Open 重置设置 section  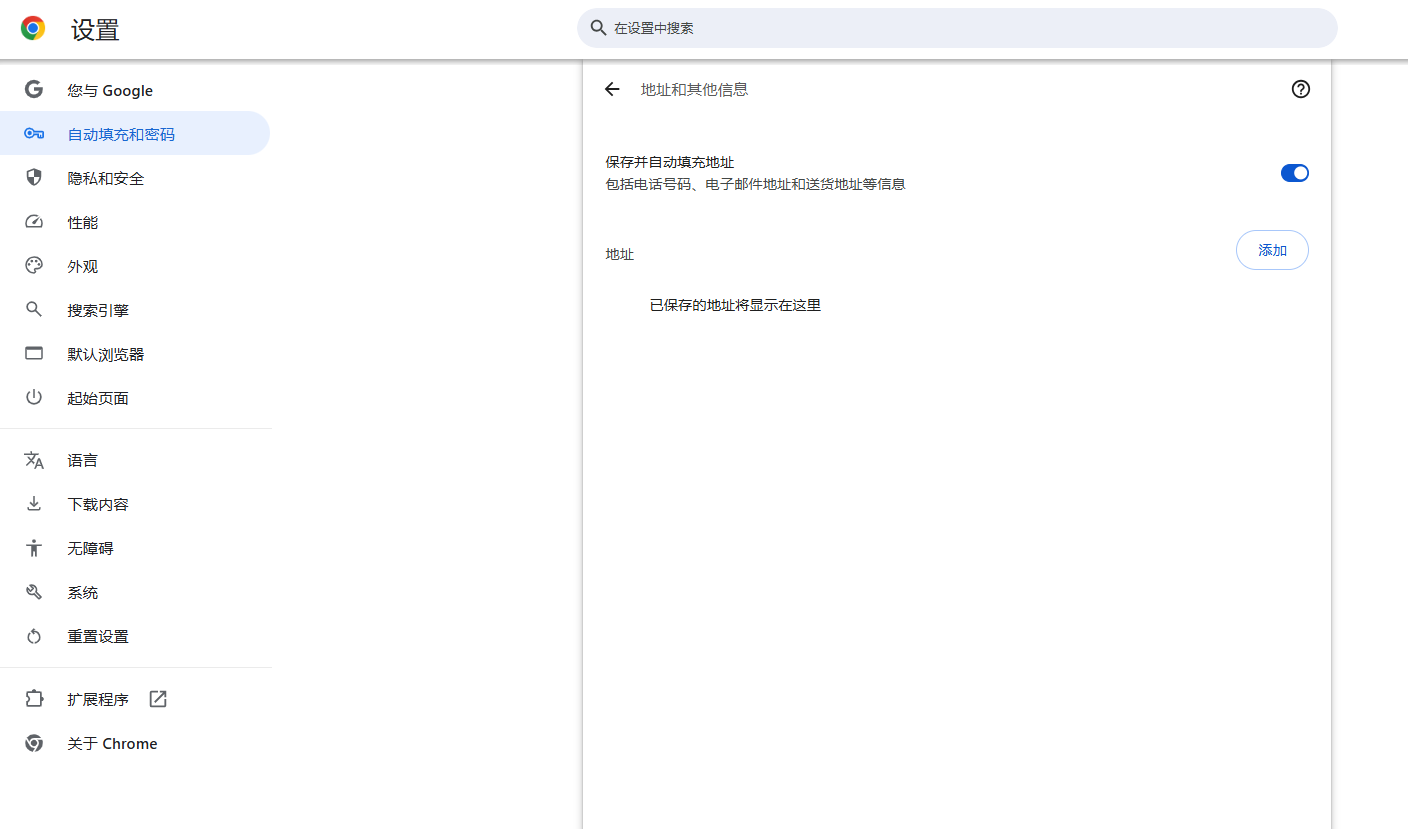(135, 636)
